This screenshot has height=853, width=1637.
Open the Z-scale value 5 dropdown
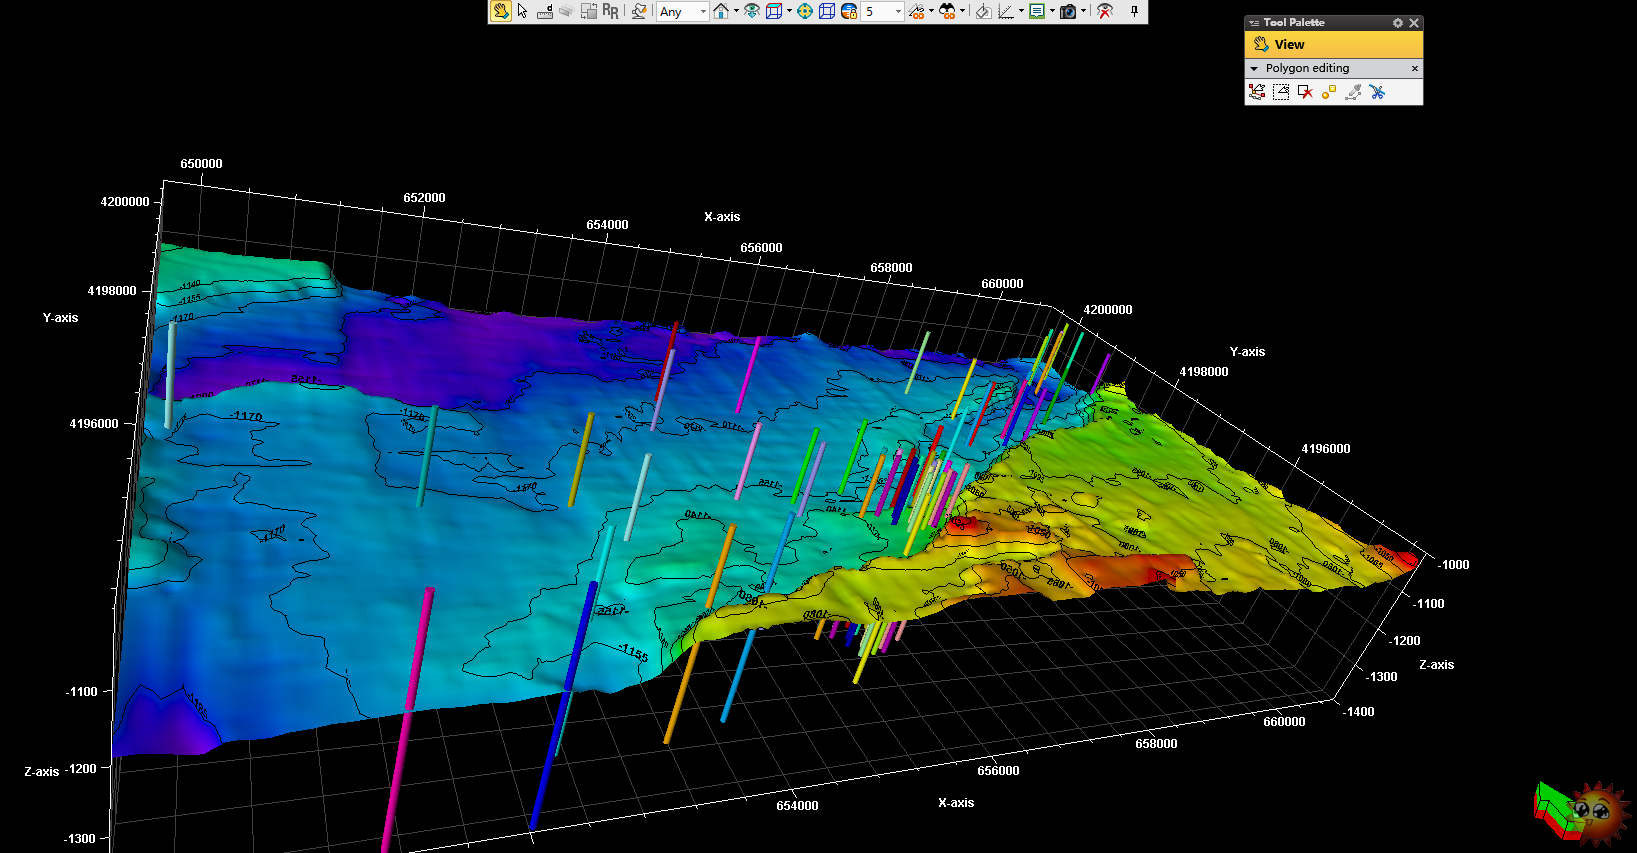point(883,11)
